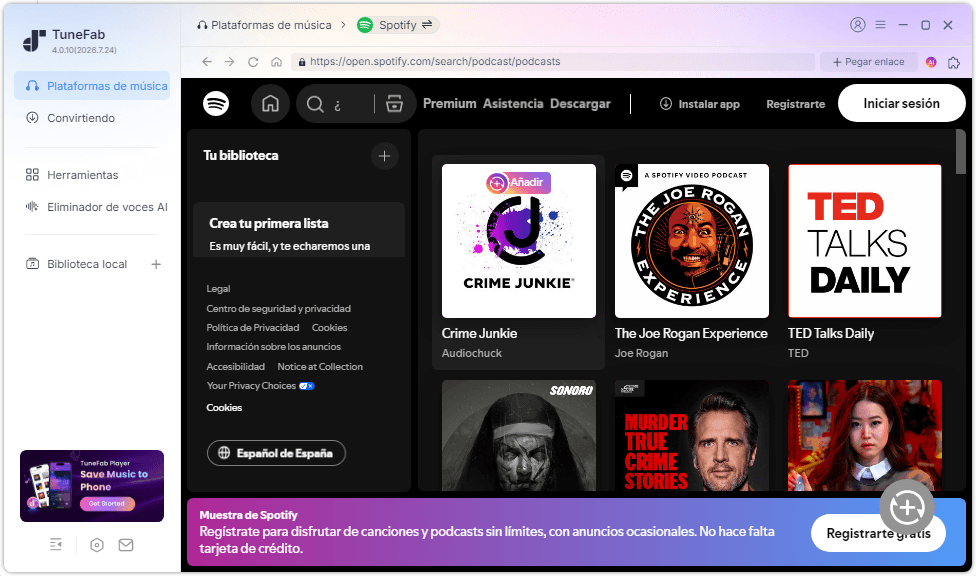976x576 pixels.
Task: Click Añadir badge on Crime Junkie
Action: 518,182
